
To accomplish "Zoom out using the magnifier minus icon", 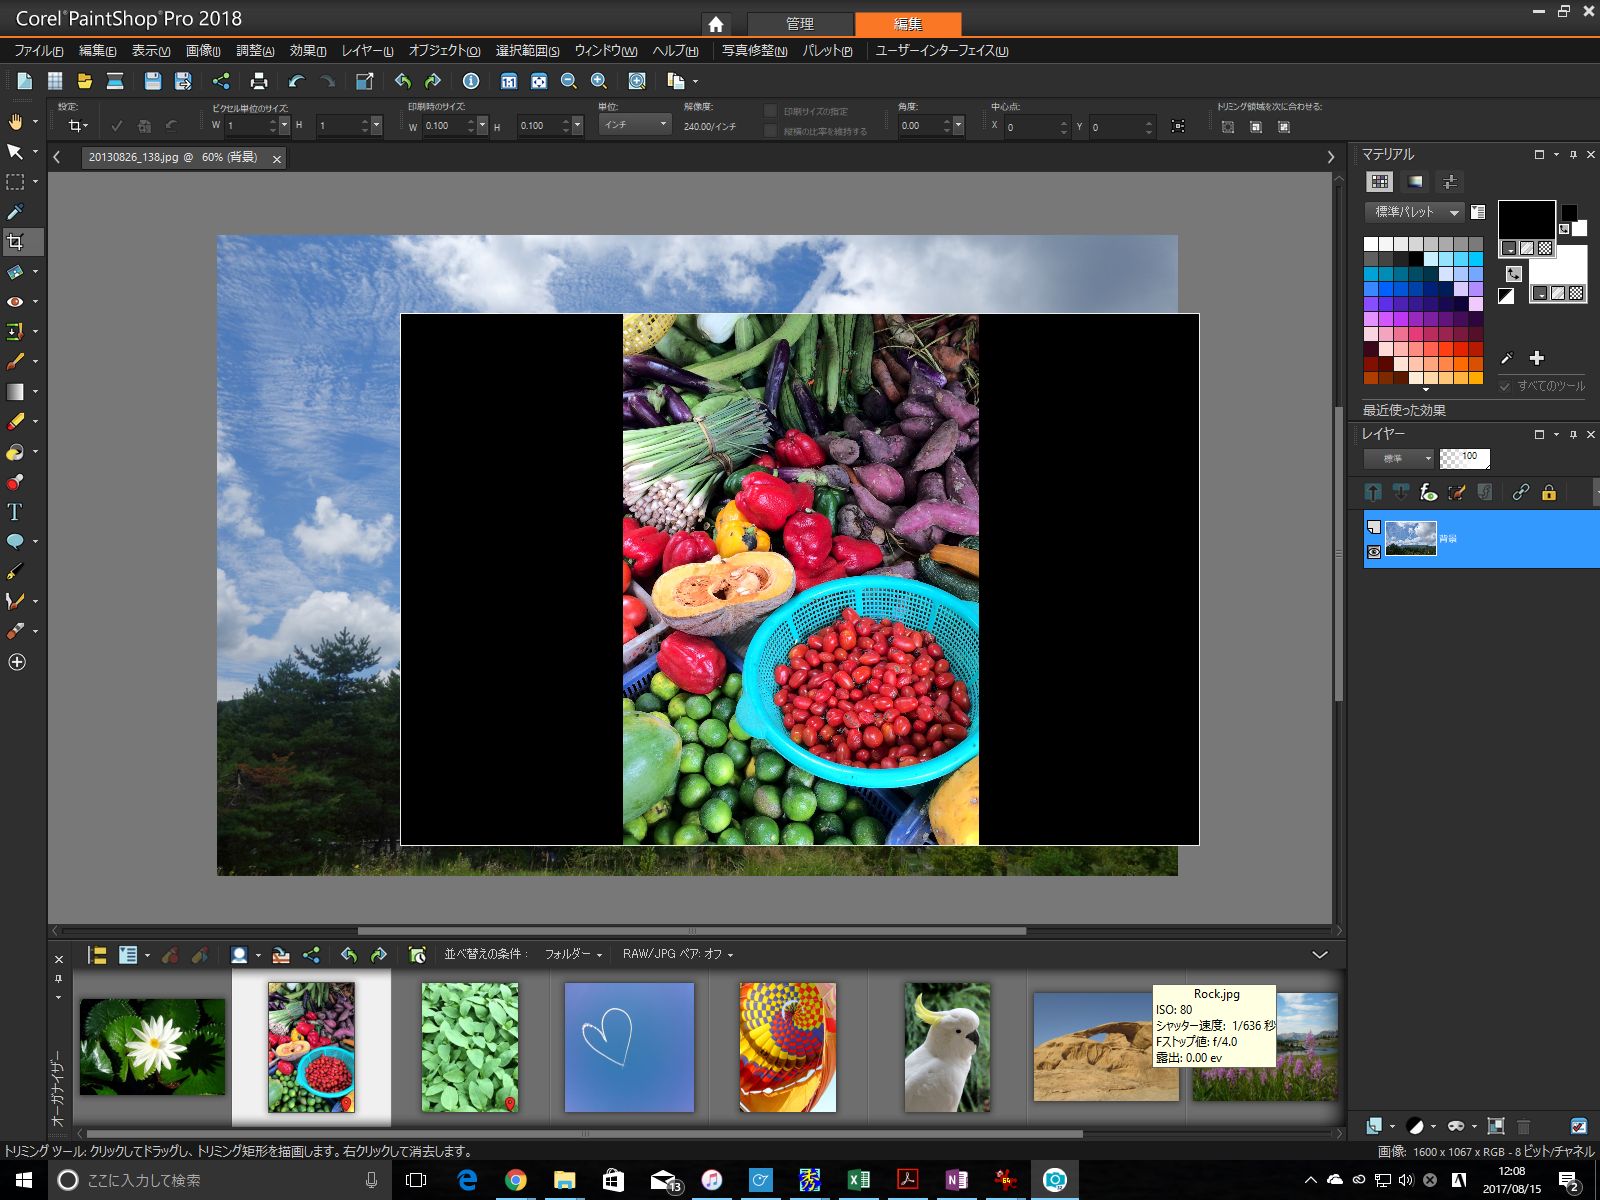I will 569,81.
